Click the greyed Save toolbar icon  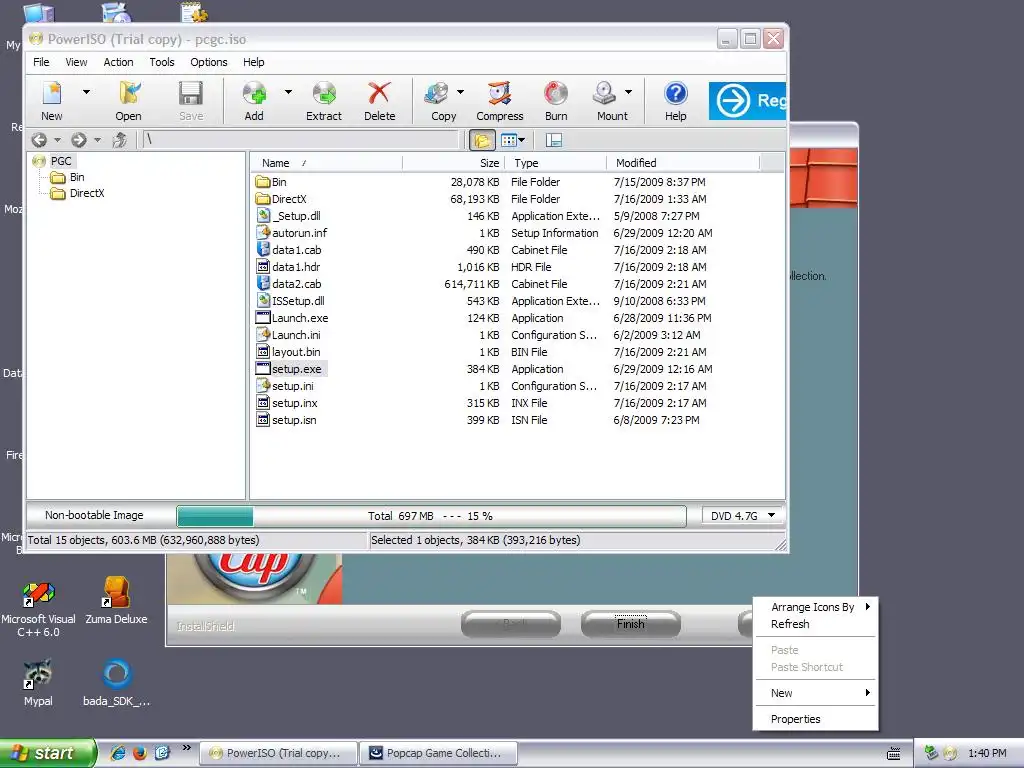tap(191, 93)
